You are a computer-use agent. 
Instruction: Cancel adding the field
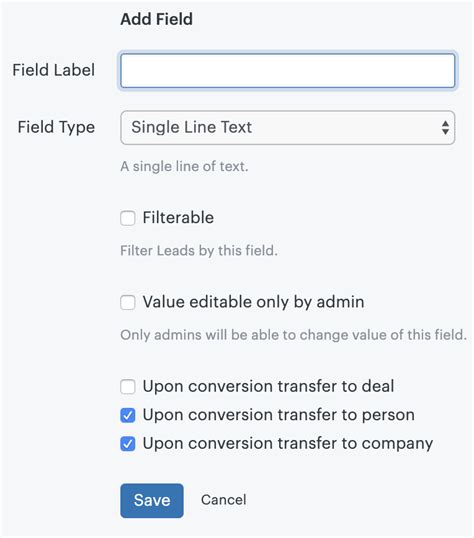(x=223, y=500)
